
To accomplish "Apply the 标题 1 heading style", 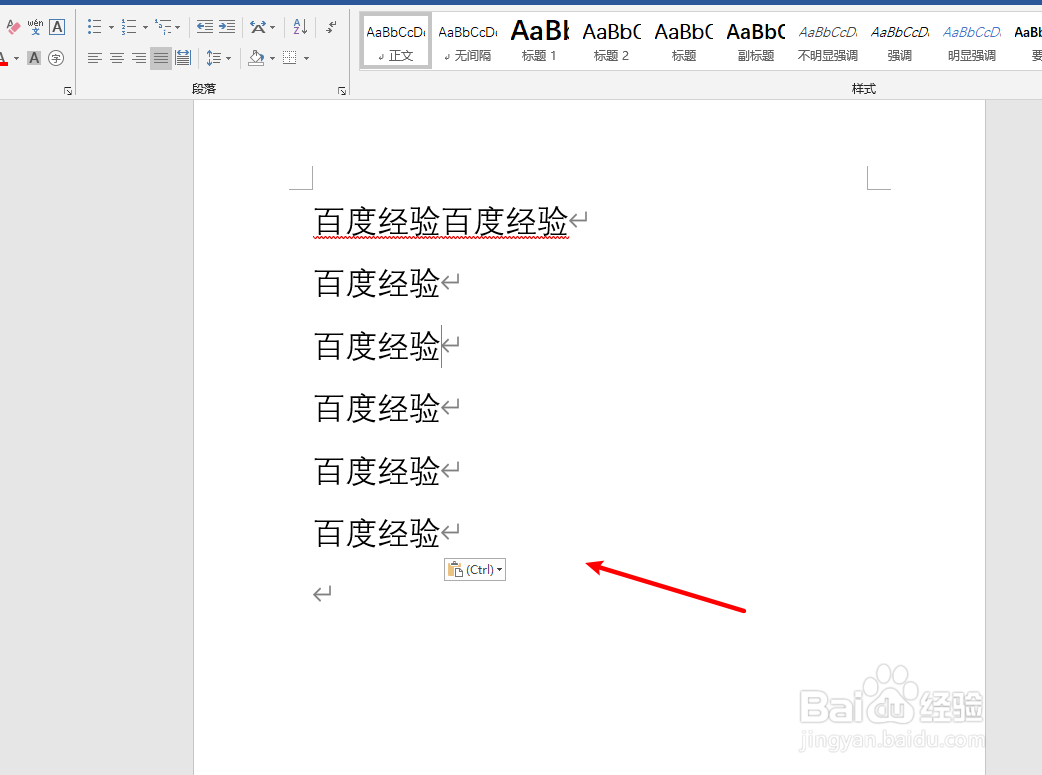I will [x=539, y=42].
